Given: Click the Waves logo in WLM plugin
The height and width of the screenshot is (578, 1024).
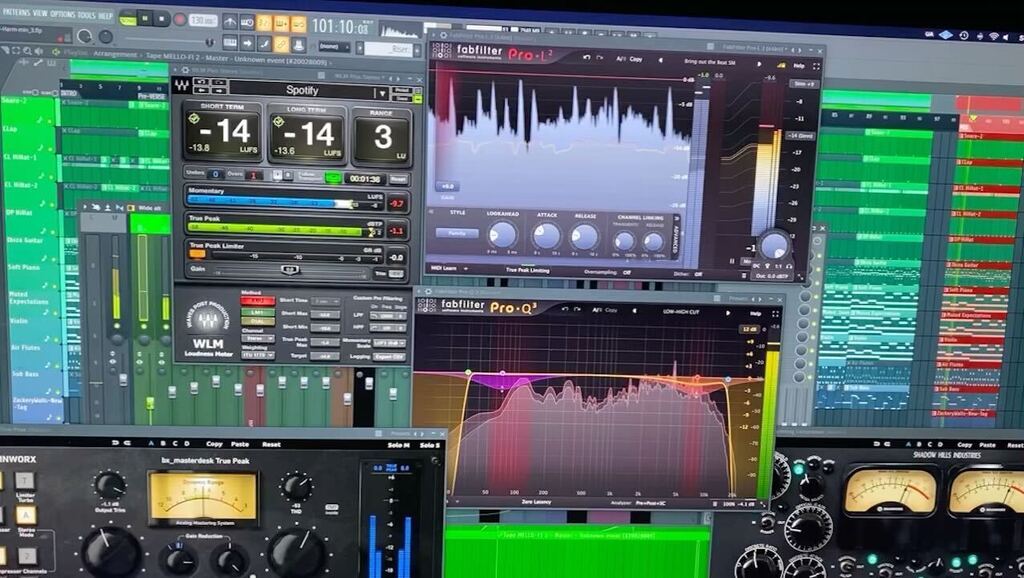Looking at the screenshot, I should click(x=181, y=86).
